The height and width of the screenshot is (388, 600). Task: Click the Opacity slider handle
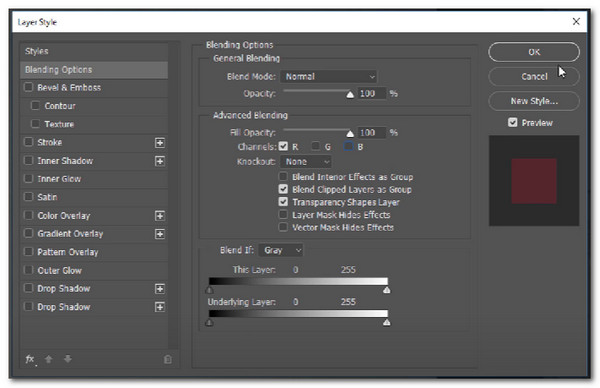tap(350, 94)
